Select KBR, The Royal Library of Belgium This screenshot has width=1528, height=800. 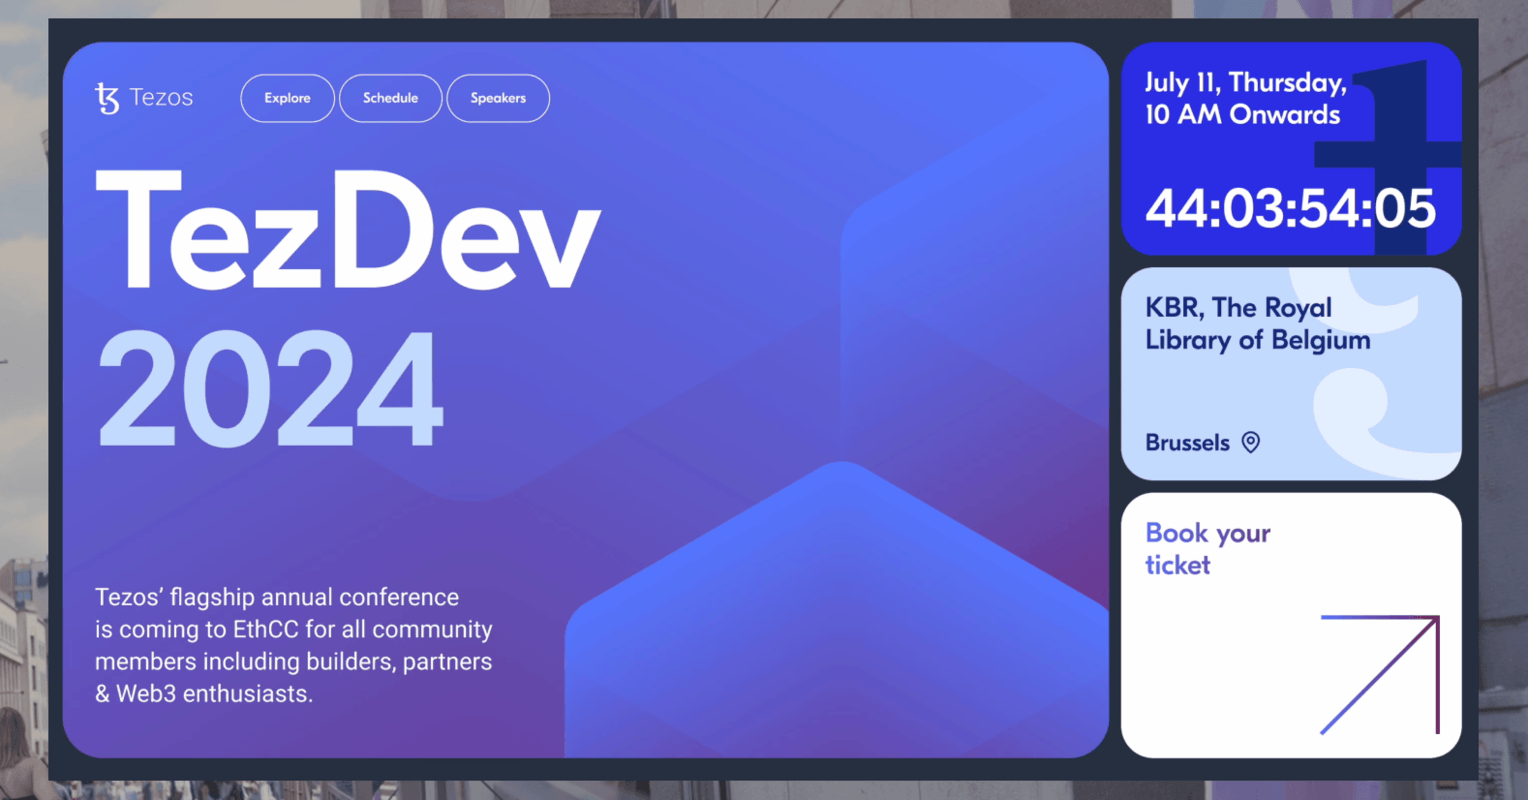click(x=1258, y=324)
